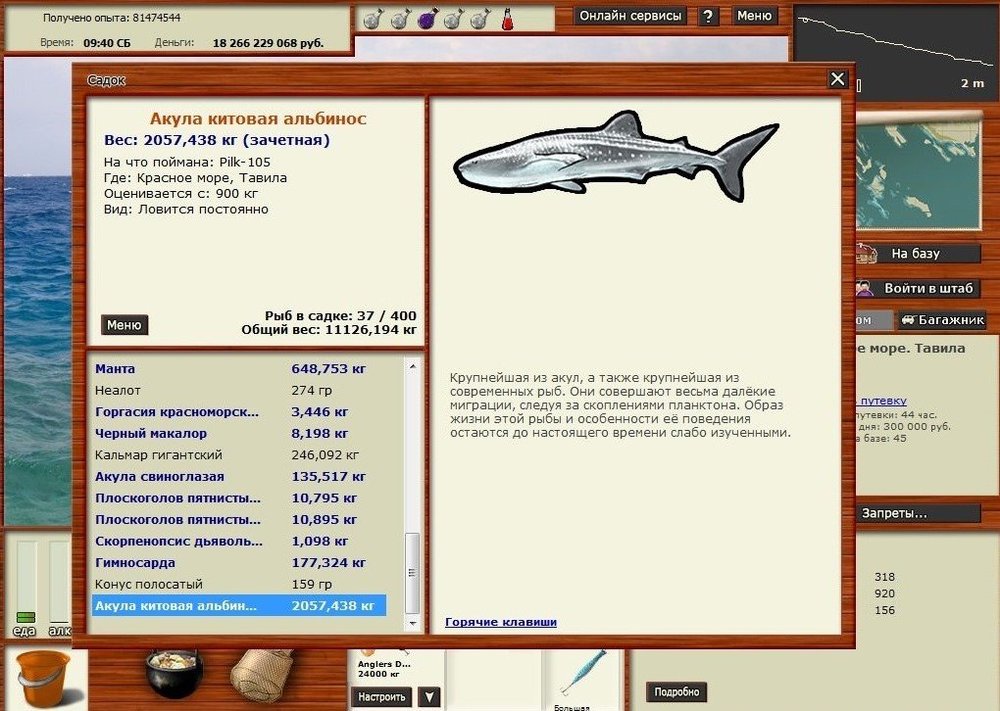
Task: Open the Багажник trunk button
Action: pos(942,321)
